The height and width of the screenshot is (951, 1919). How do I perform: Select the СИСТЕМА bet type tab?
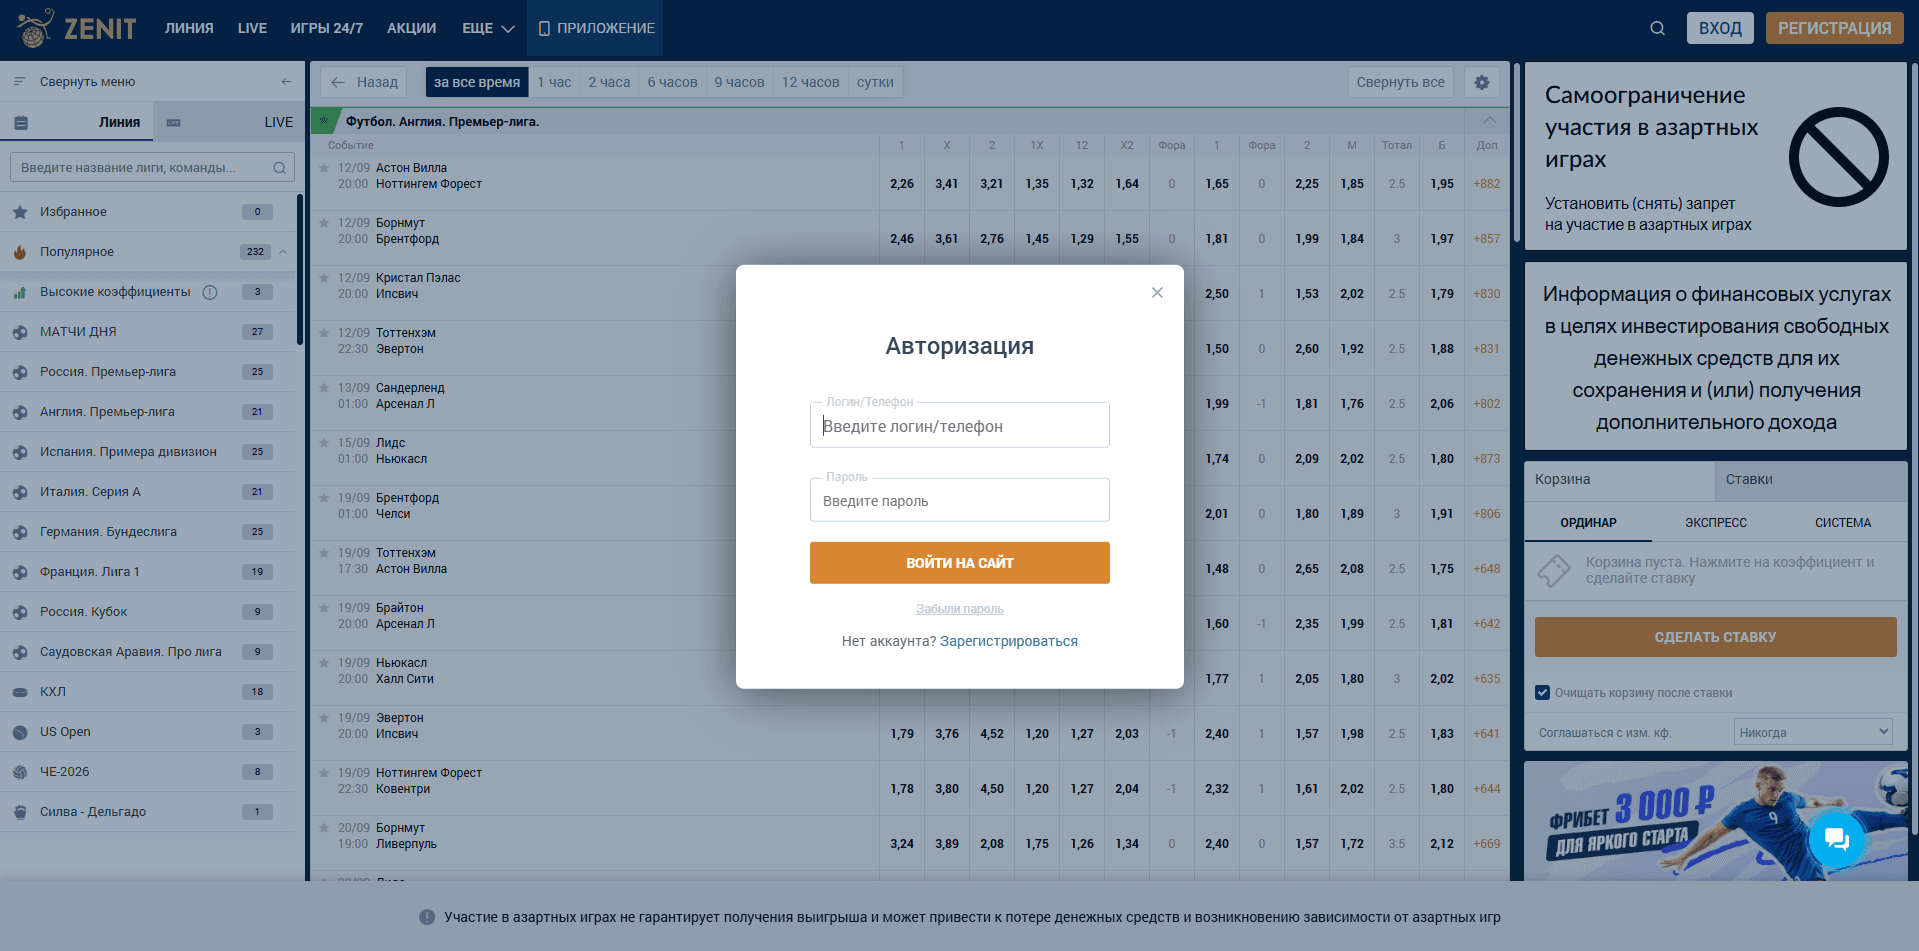(x=1843, y=523)
